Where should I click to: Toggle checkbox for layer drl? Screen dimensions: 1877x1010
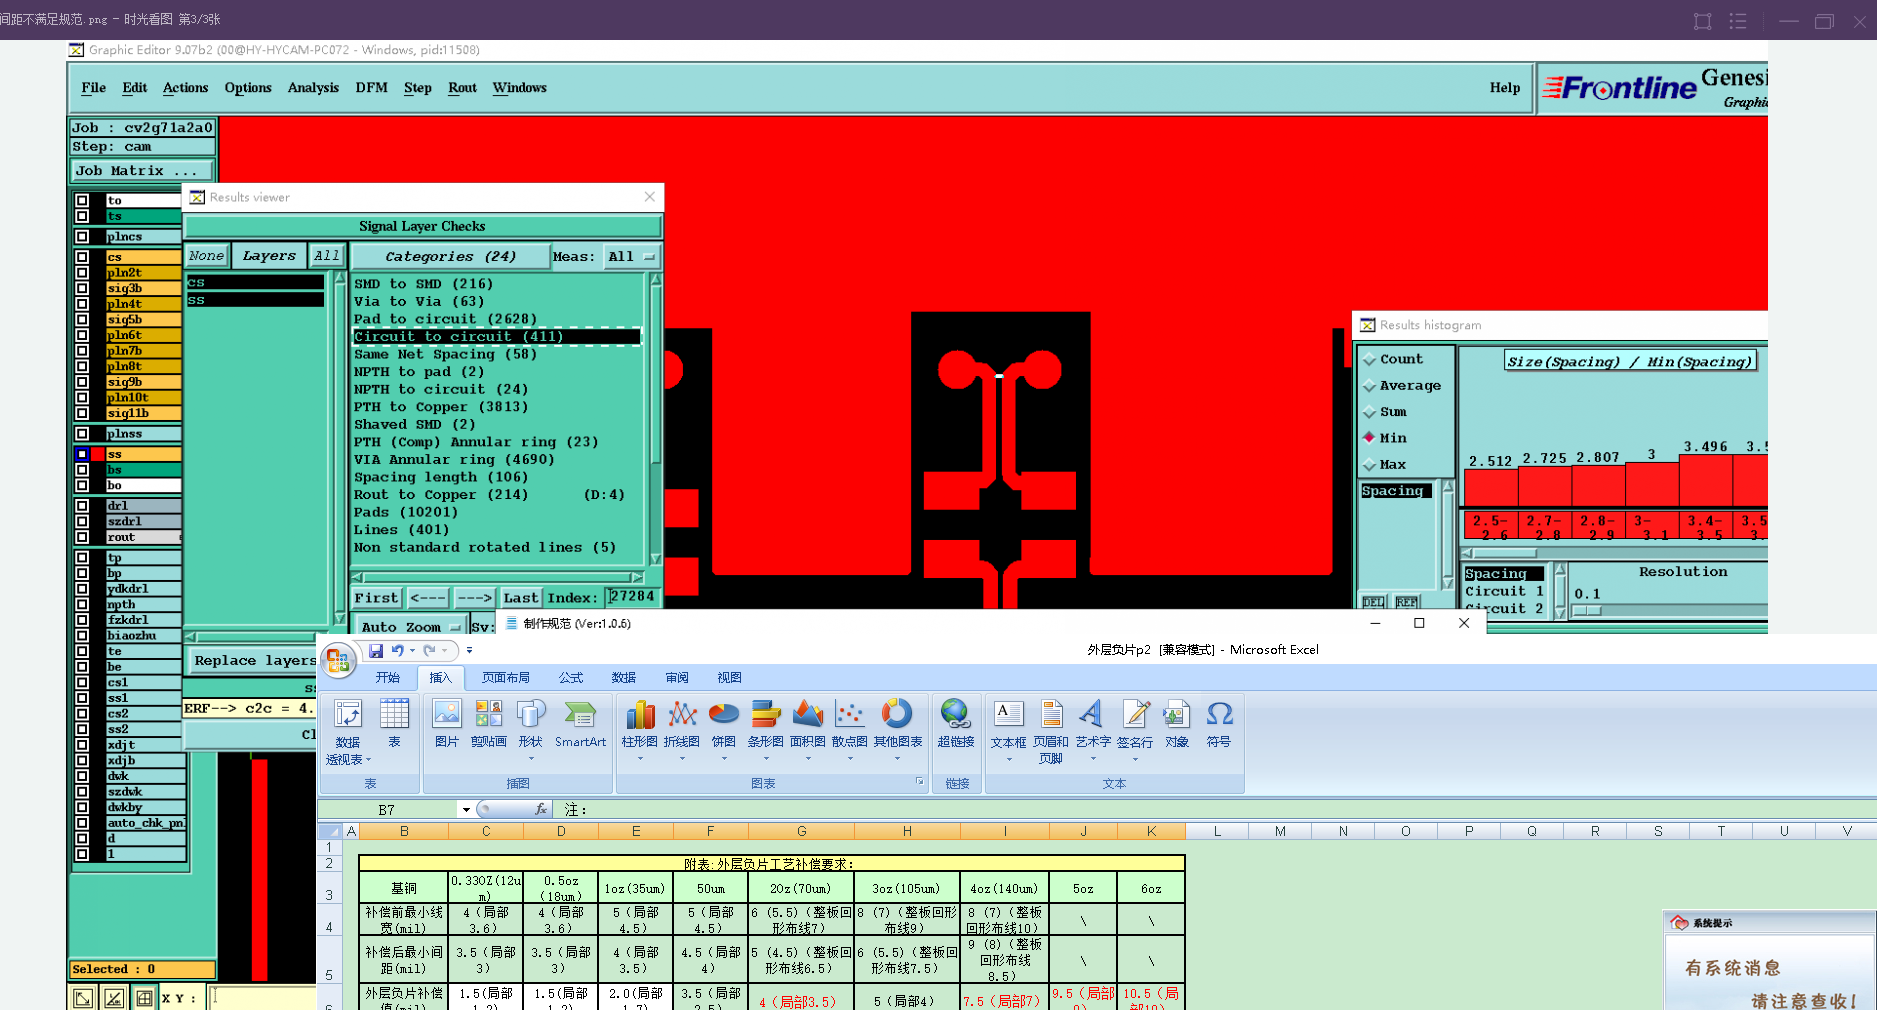(82, 506)
